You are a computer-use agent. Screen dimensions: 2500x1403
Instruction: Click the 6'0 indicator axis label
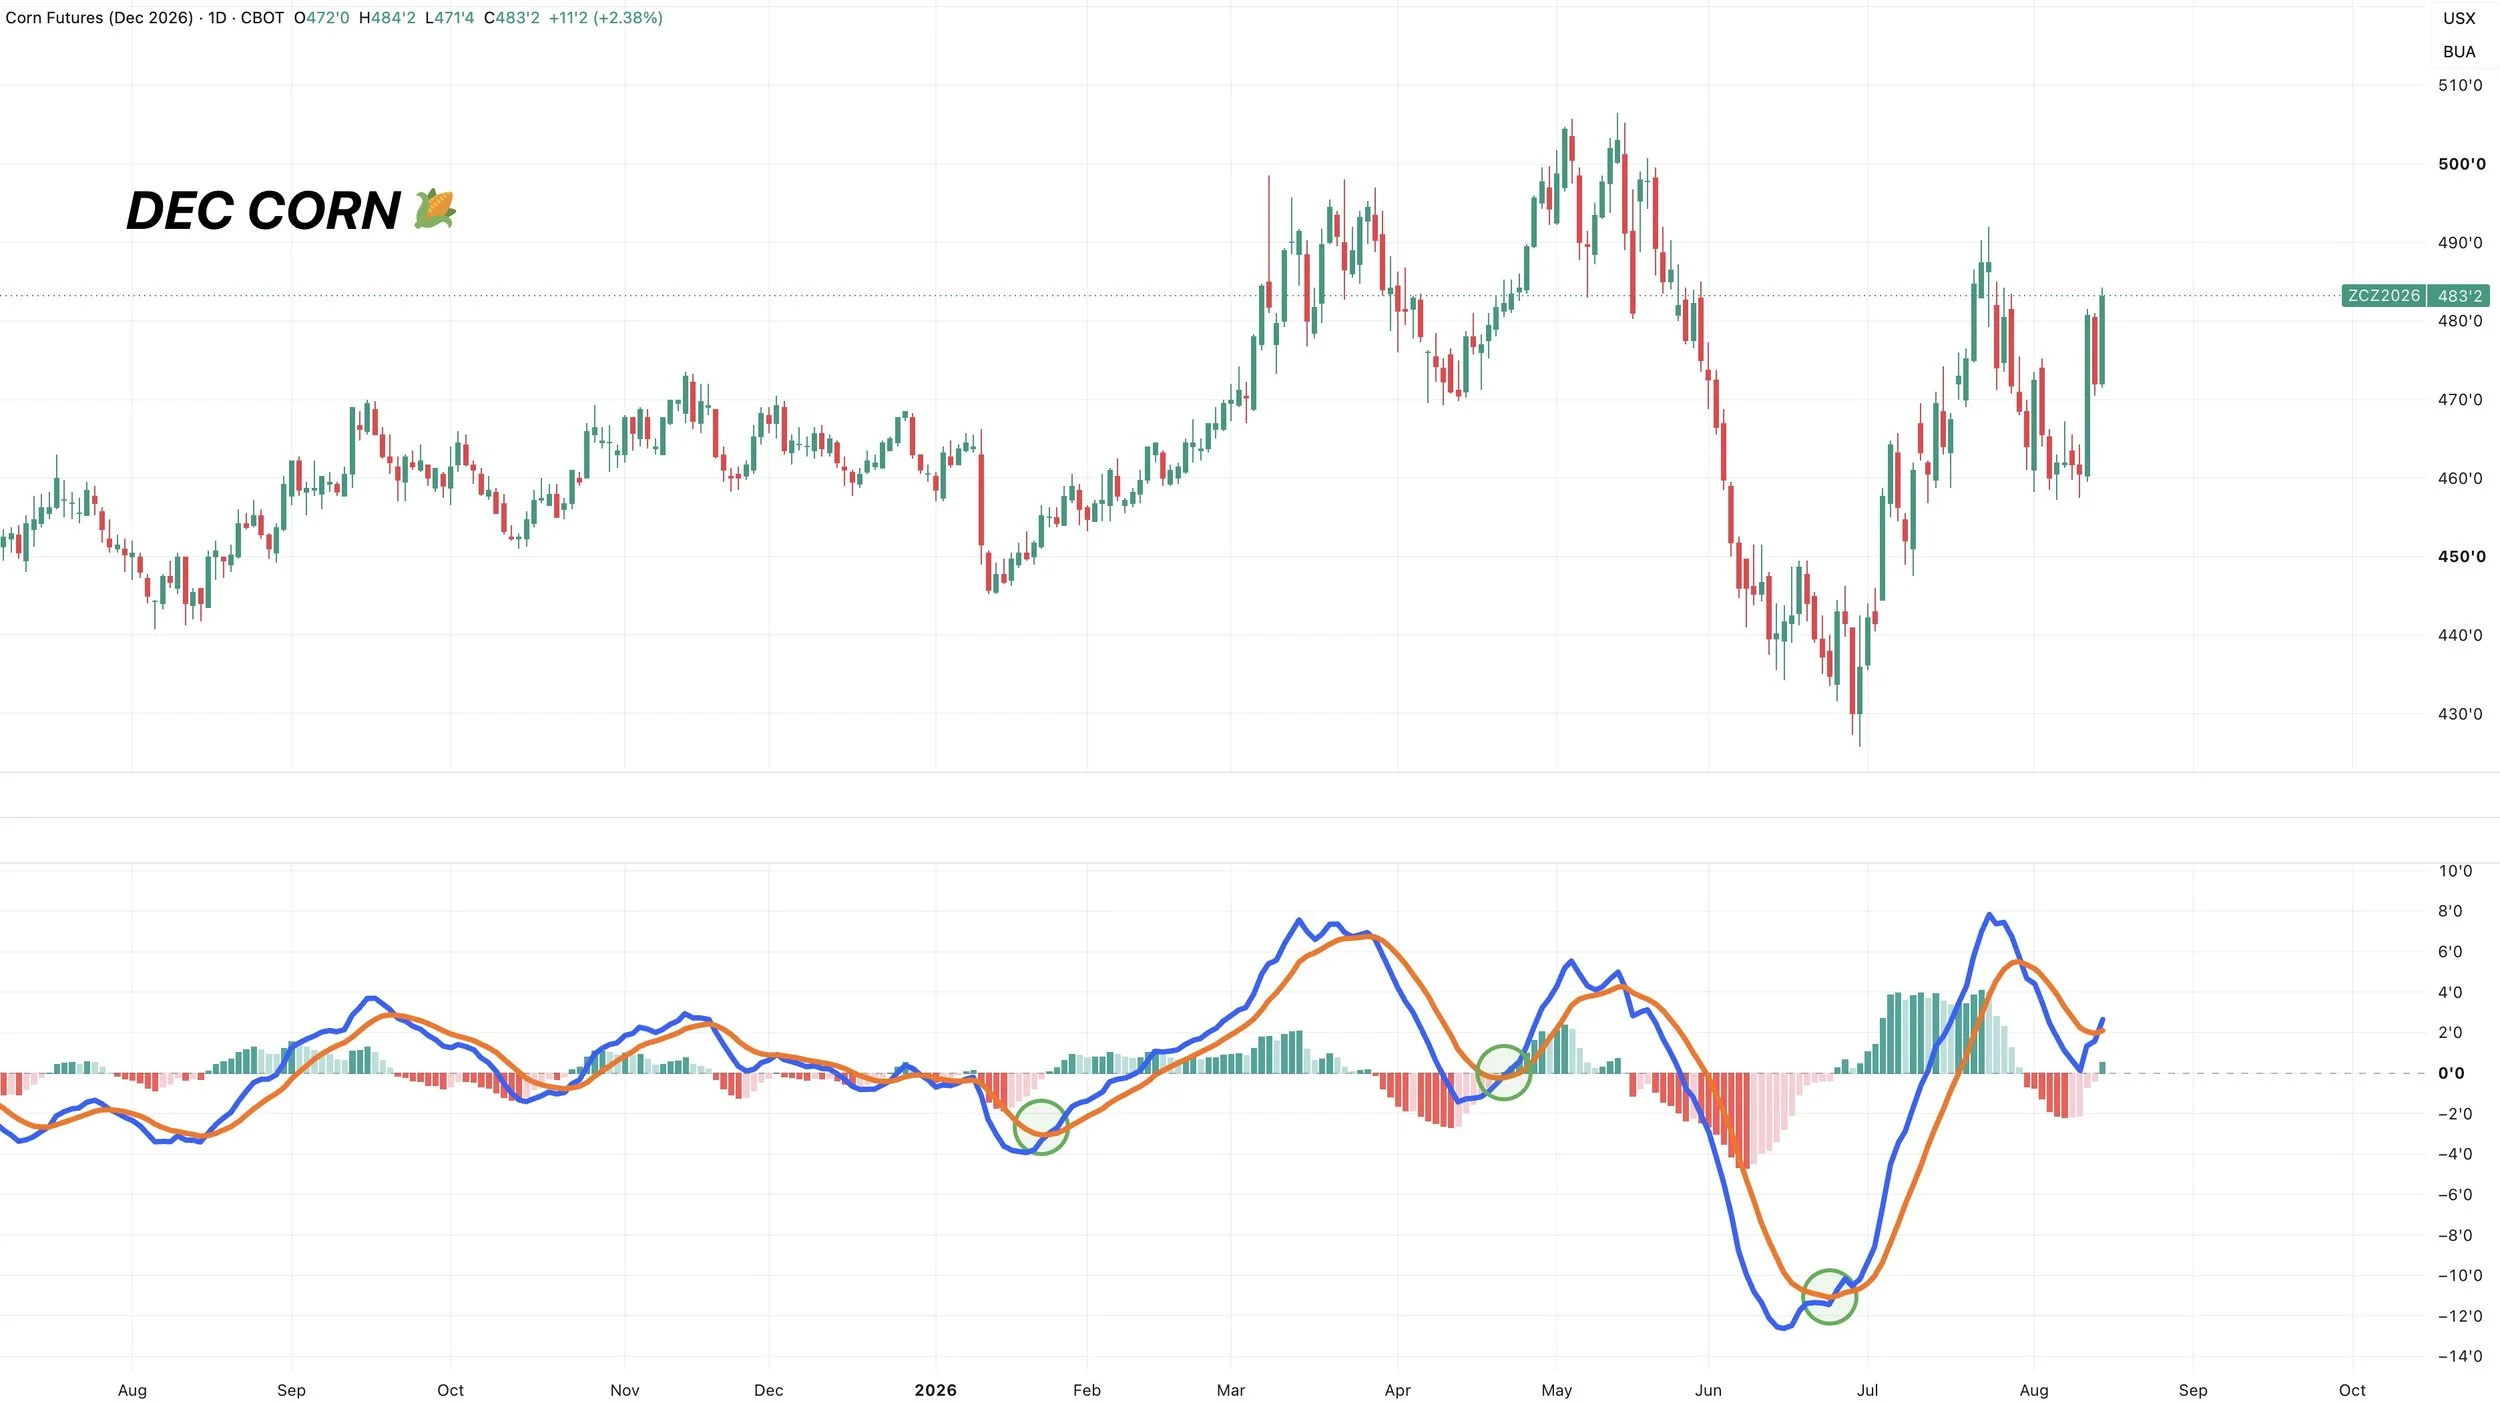pyautogui.click(x=2450, y=952)
